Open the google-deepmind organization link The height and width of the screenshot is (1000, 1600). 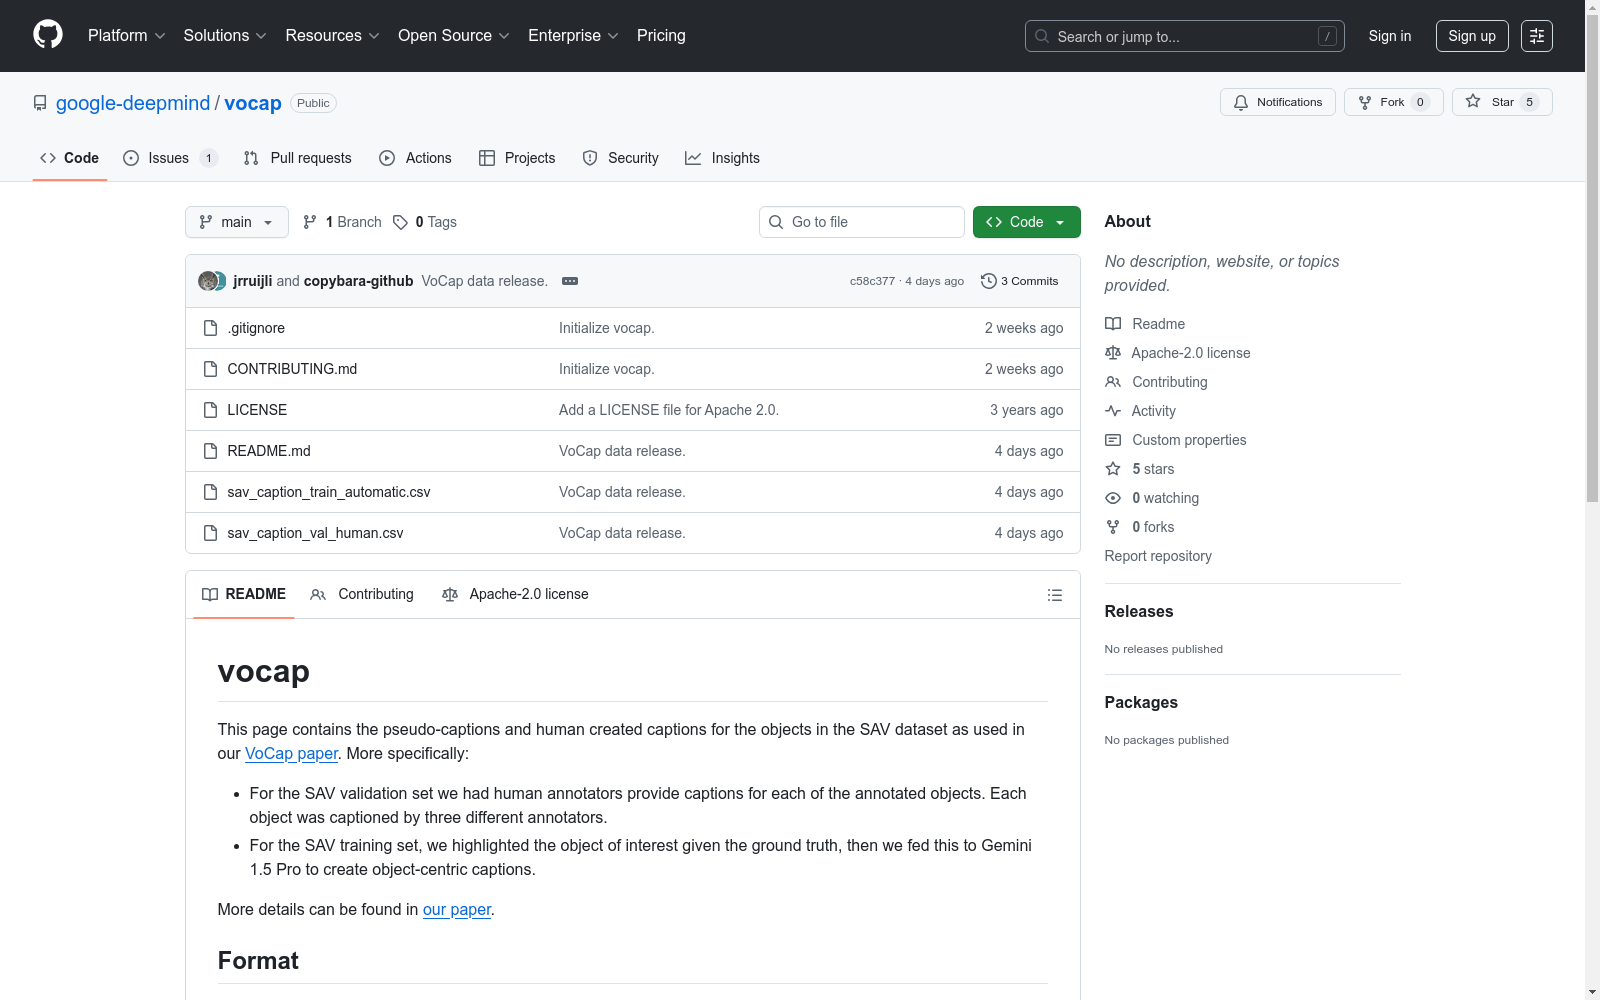tap(133, 103)
